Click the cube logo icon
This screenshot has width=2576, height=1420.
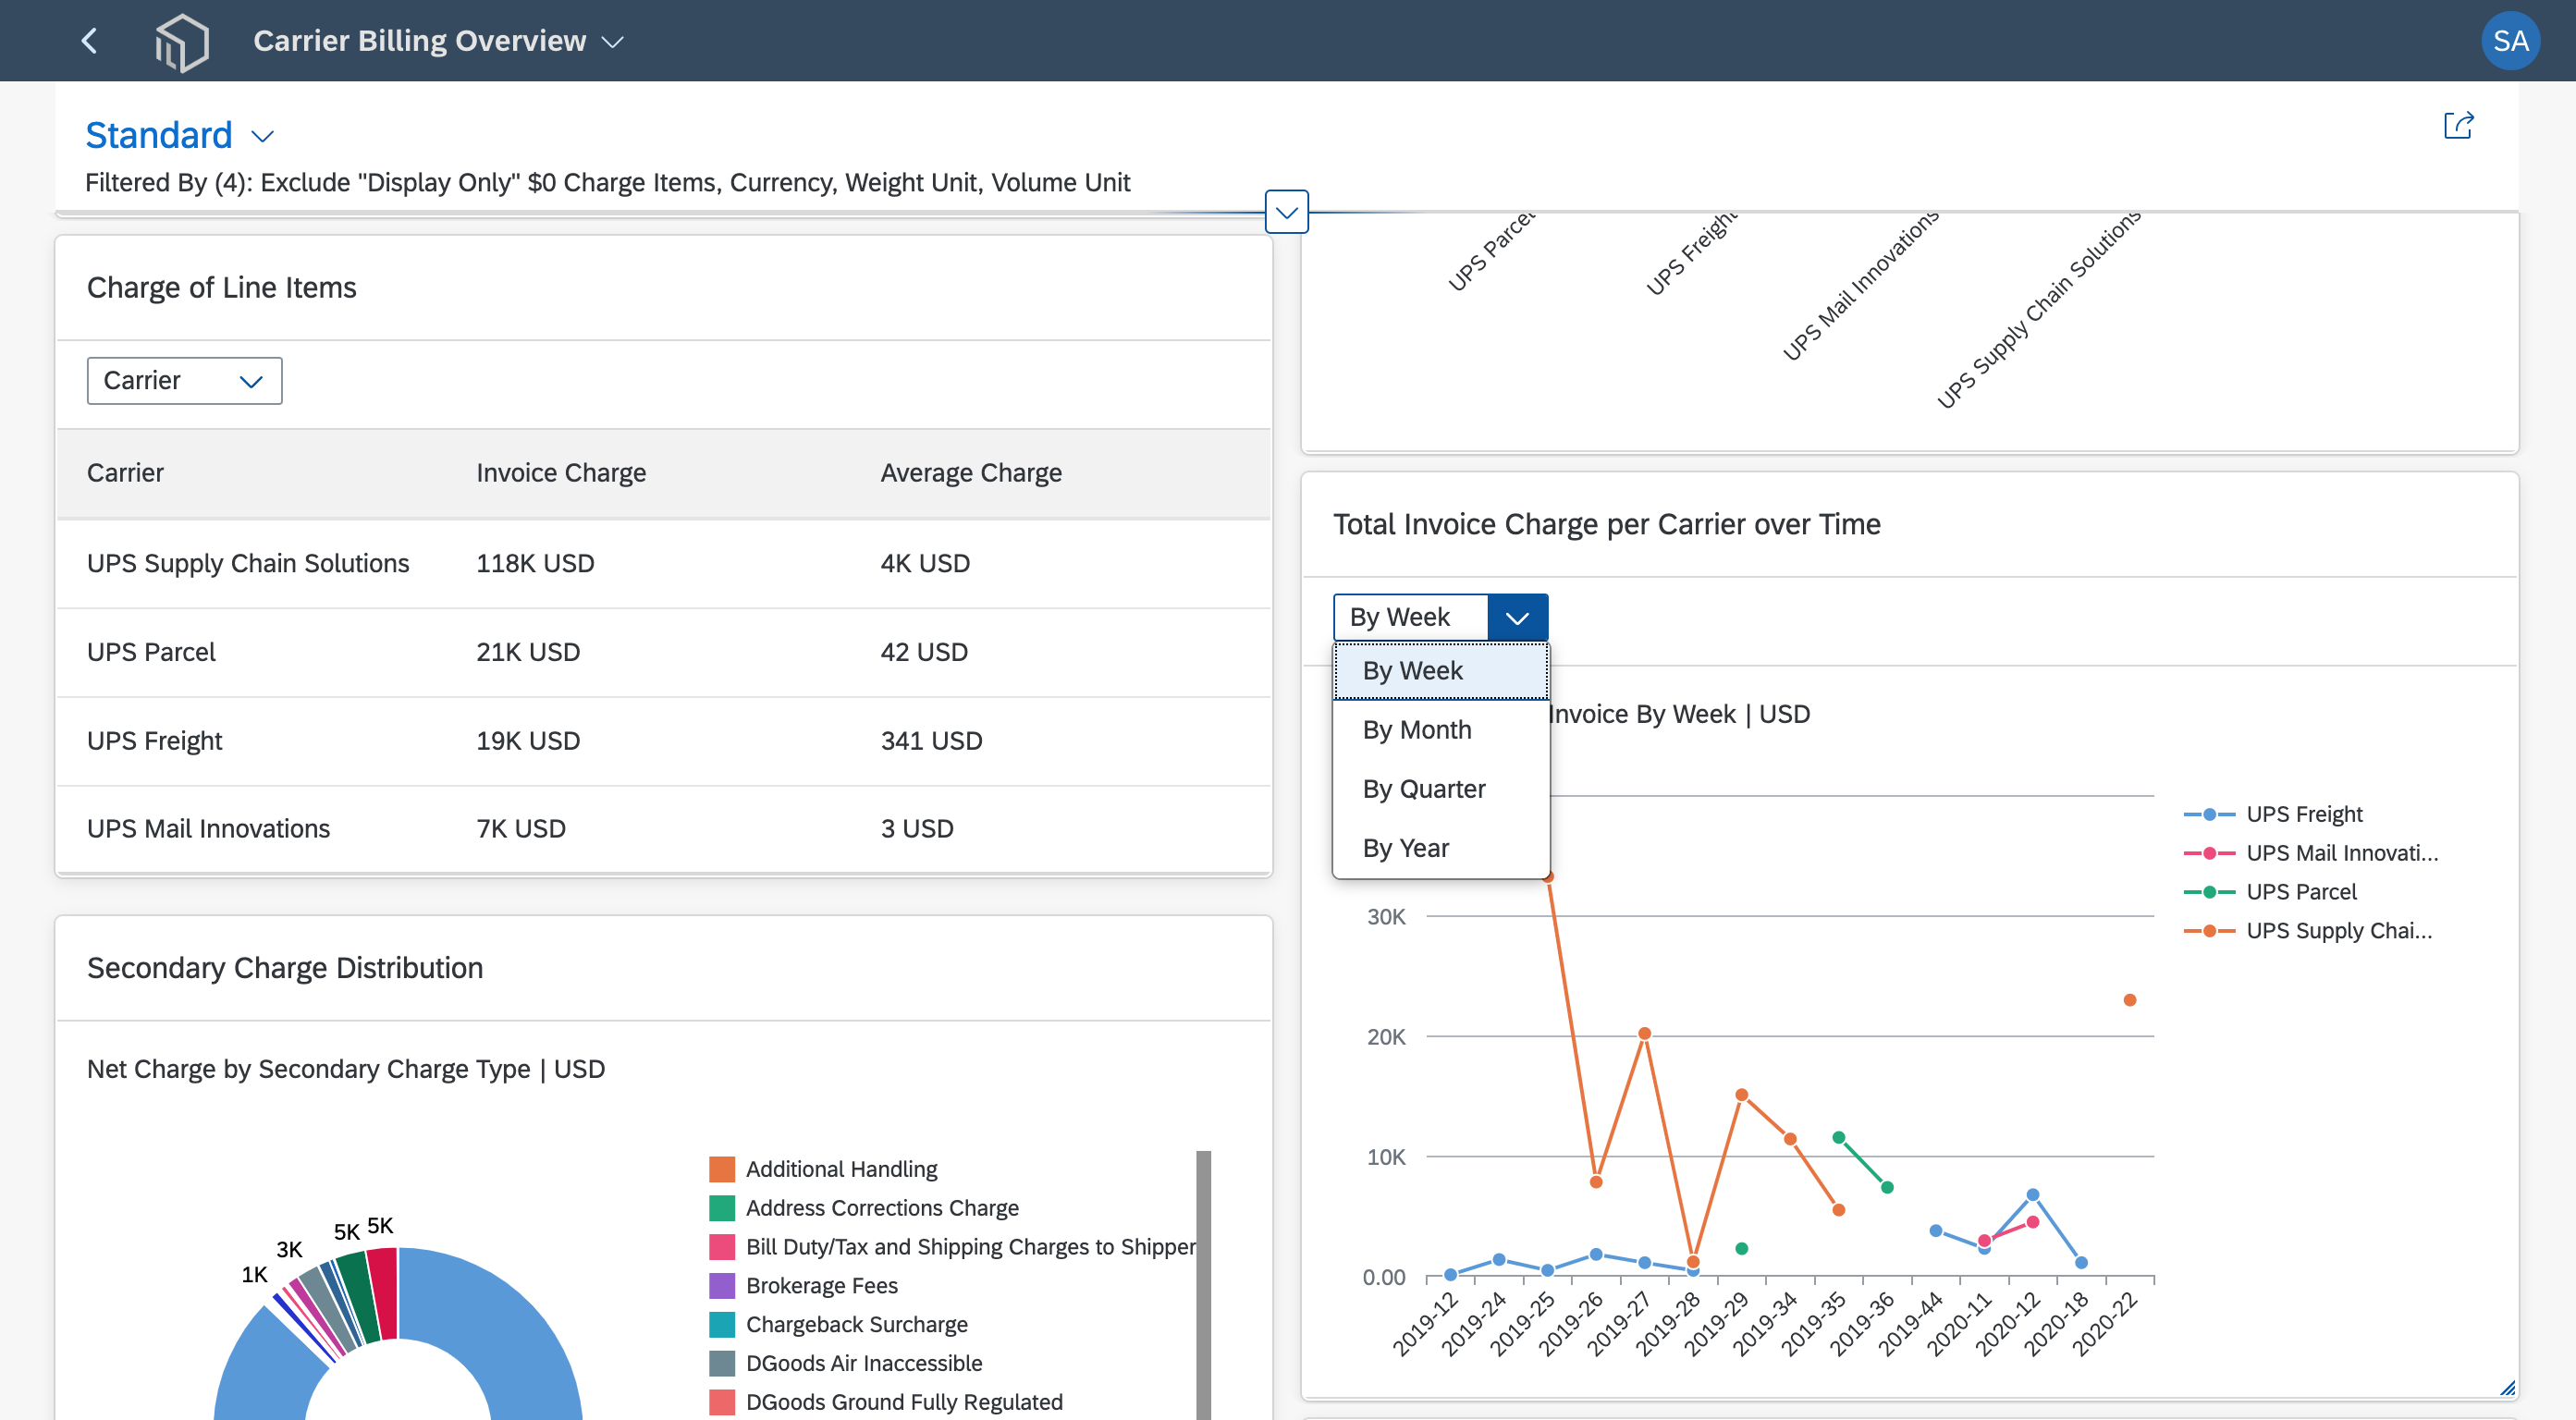click(182, 42)
